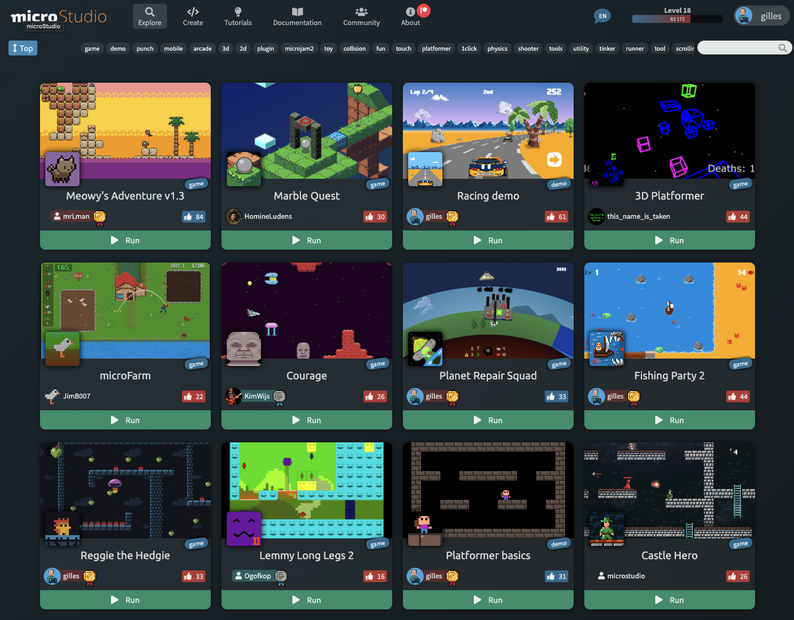Click the Level 18 progress bar
The image size is (794, 620).
(x=677, y=19)
